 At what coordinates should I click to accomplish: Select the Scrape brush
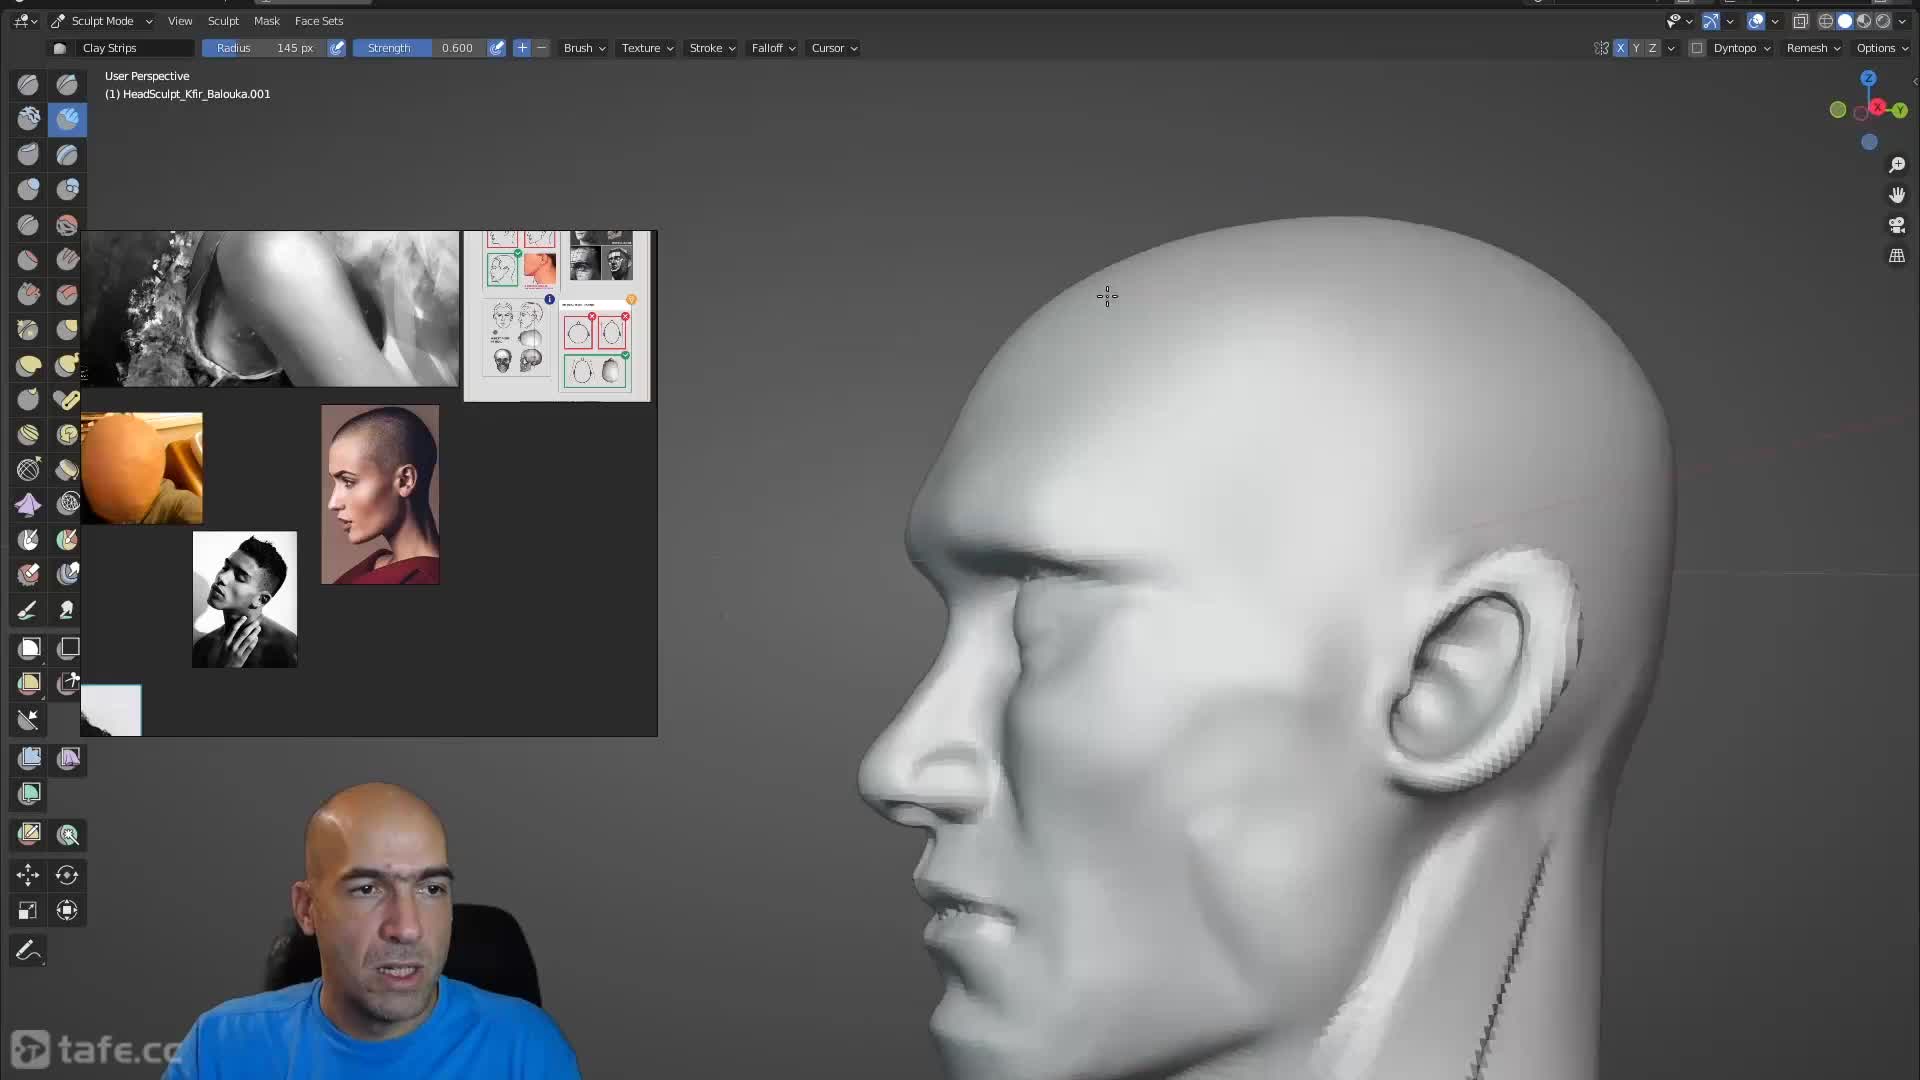[28, 295]
